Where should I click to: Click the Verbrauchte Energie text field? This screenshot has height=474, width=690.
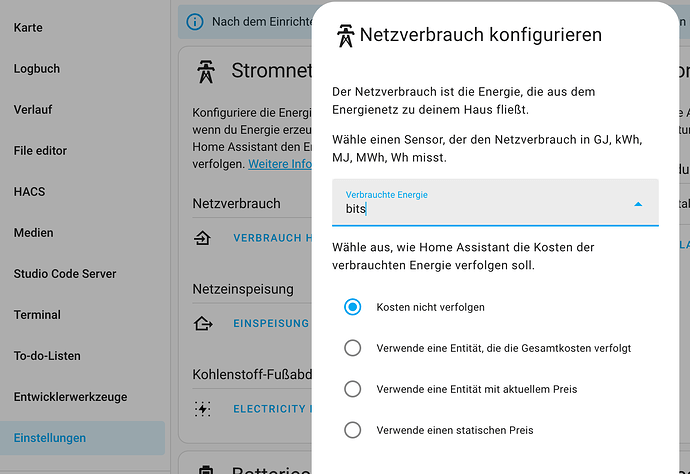(495, 202)
